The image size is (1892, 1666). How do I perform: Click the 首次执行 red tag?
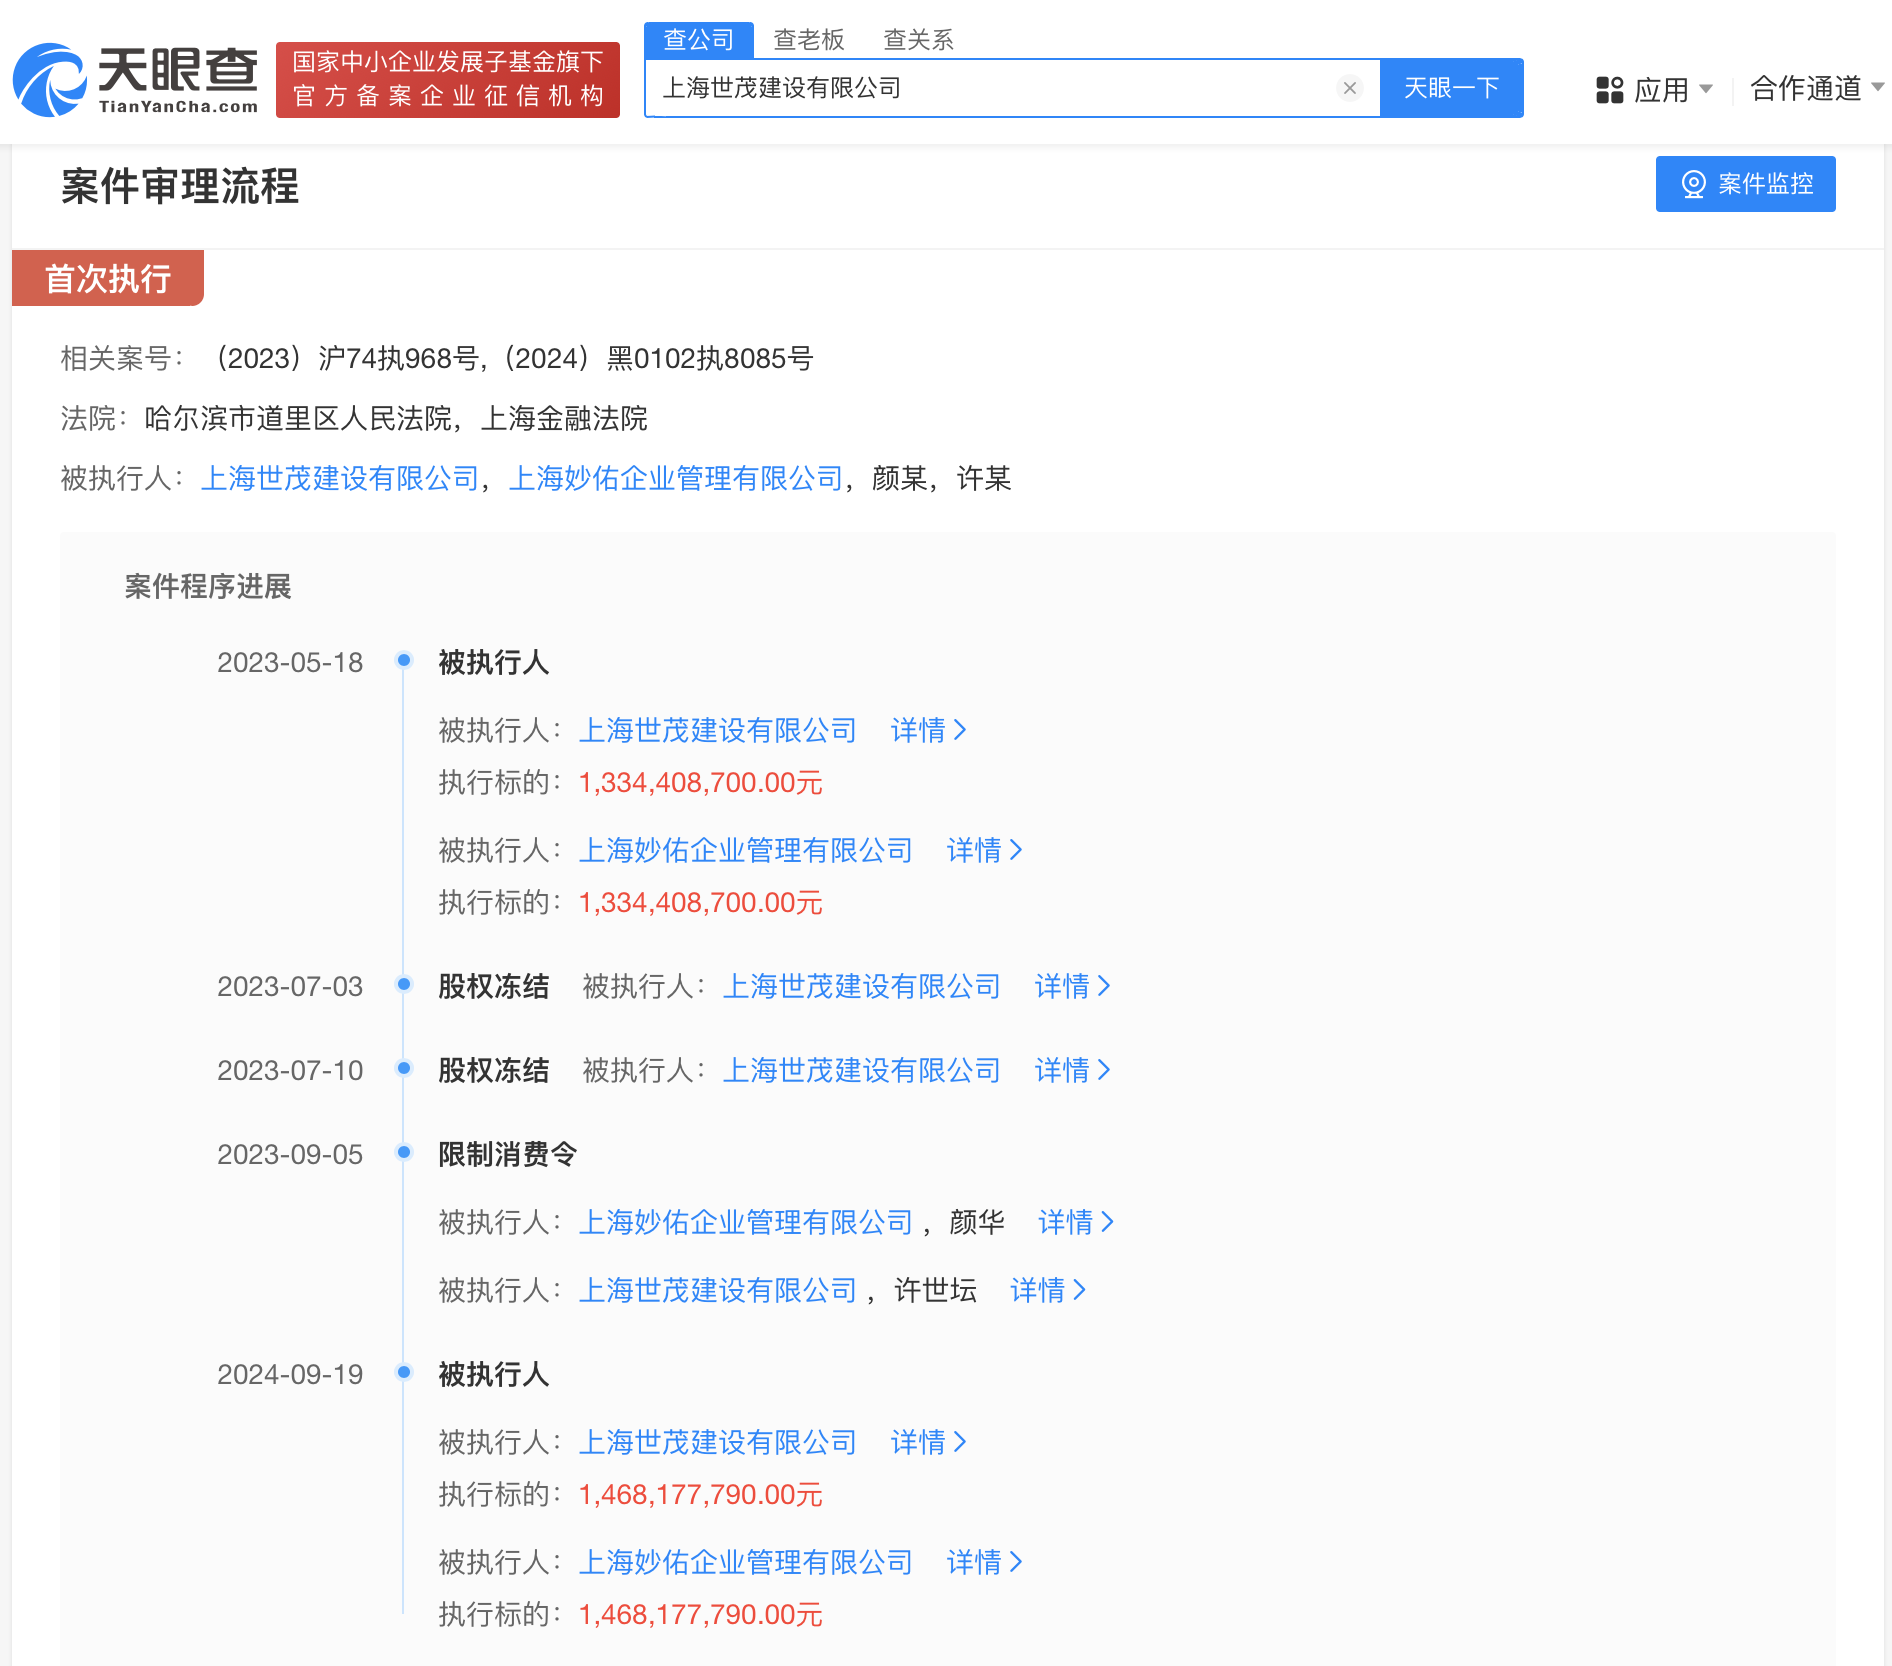108,279
